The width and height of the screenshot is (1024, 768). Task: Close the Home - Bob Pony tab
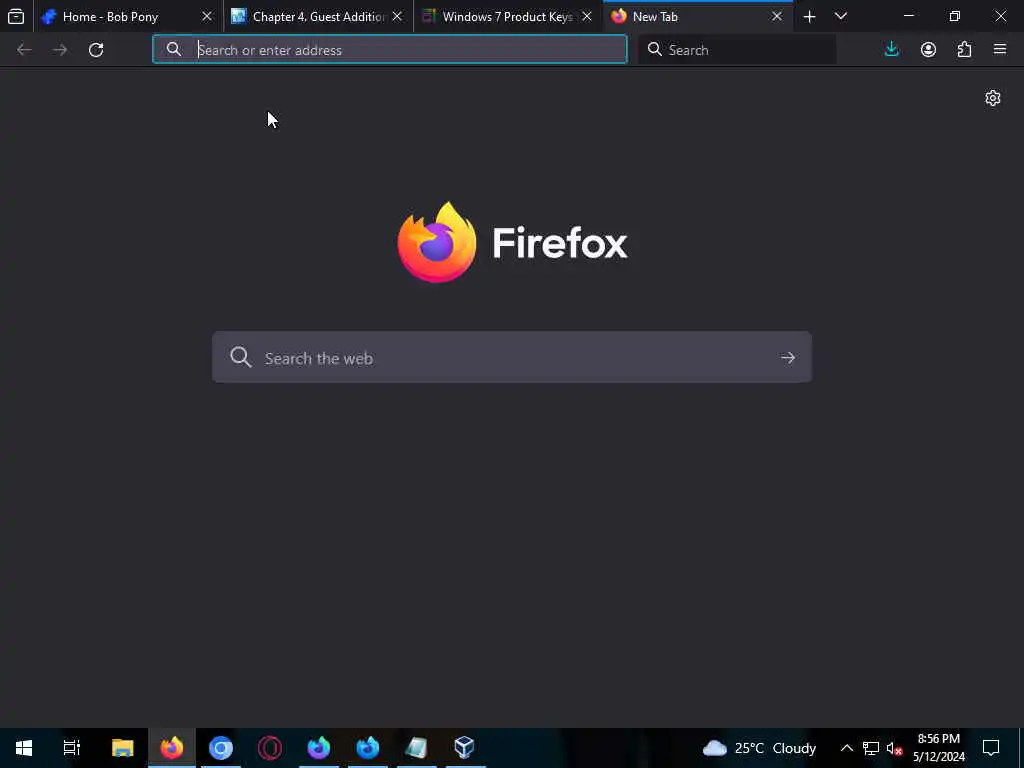pyautogui.click(x=207, y=16)
